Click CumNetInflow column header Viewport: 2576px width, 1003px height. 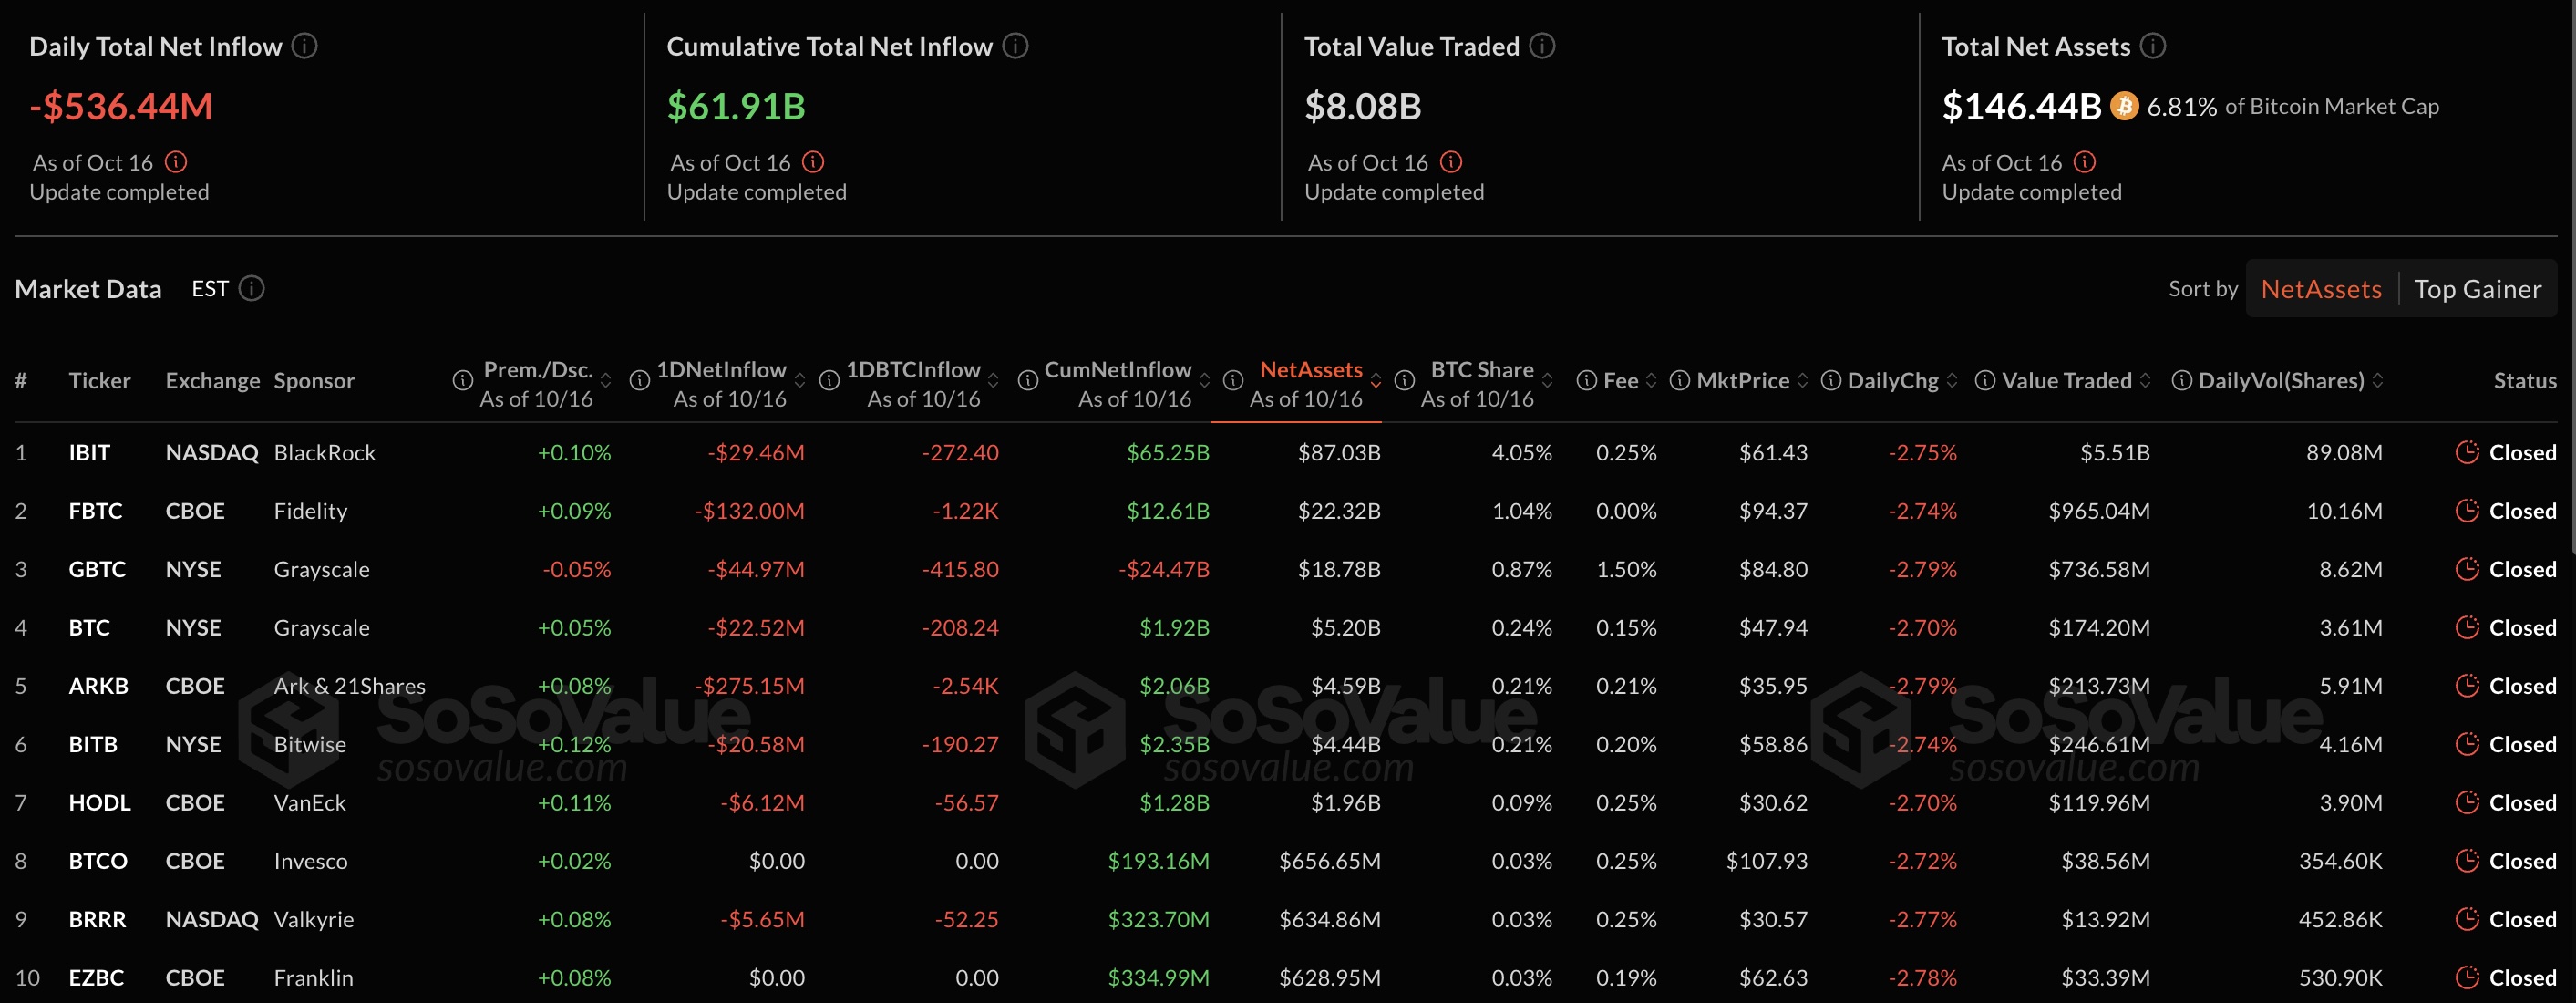click(x=1117, y=370)
